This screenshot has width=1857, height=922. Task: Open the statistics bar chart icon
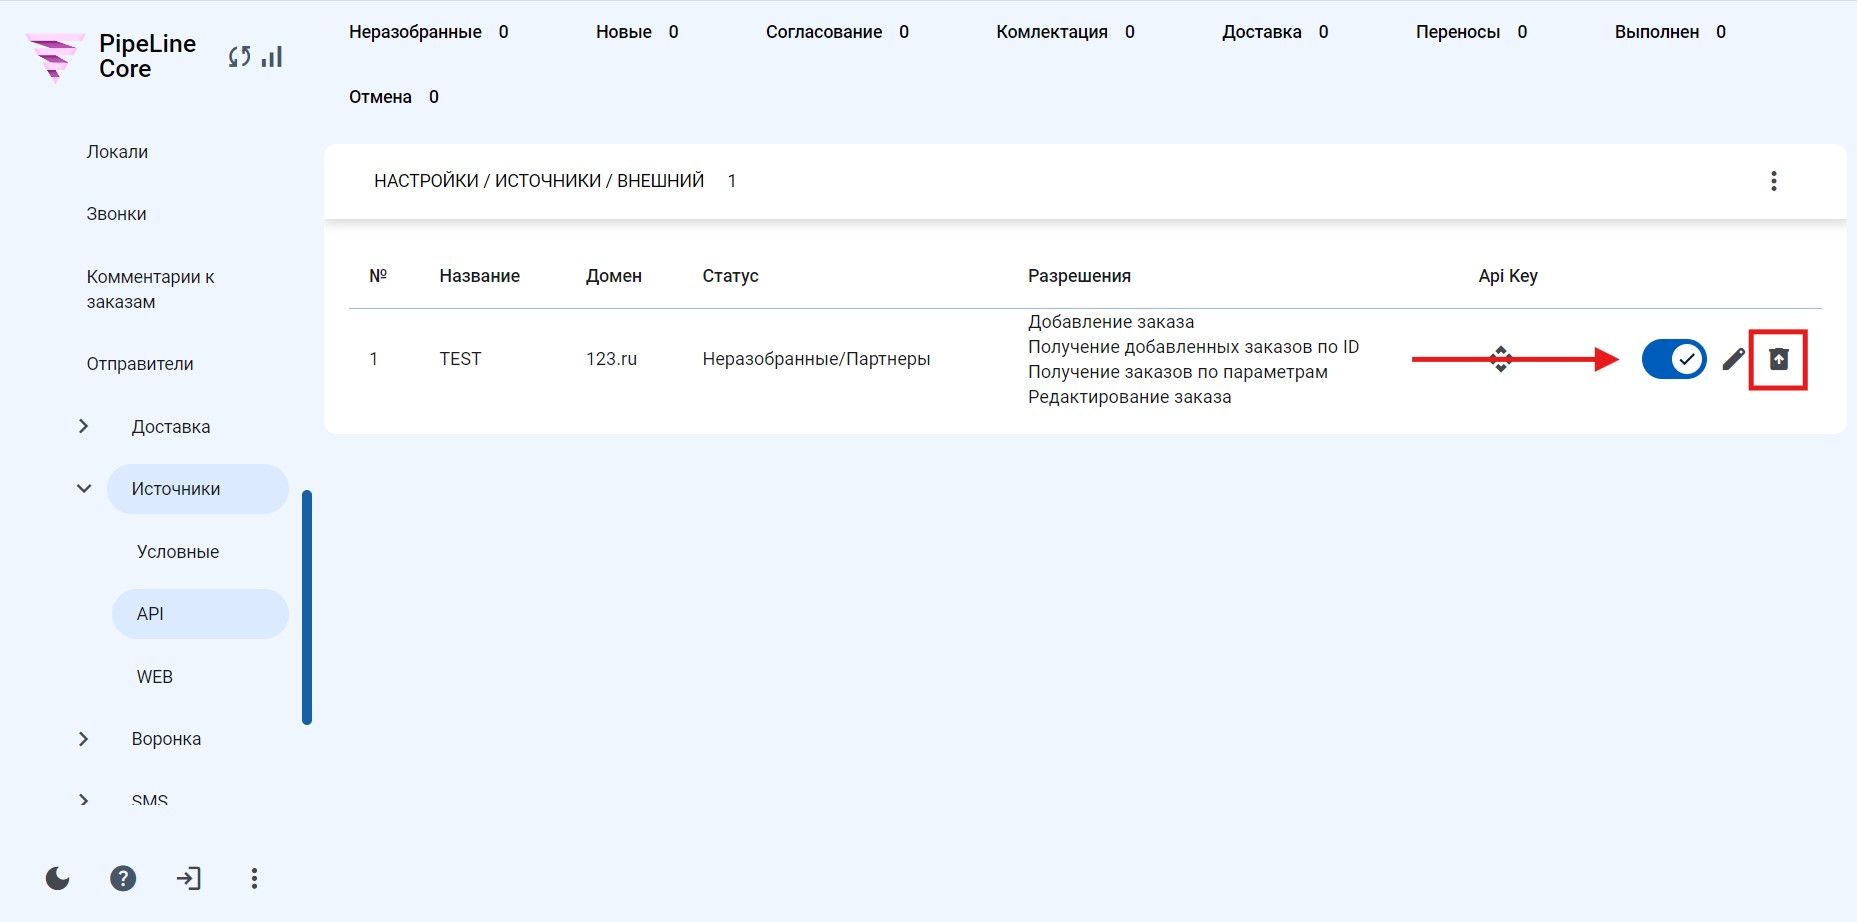pos(272,57)
